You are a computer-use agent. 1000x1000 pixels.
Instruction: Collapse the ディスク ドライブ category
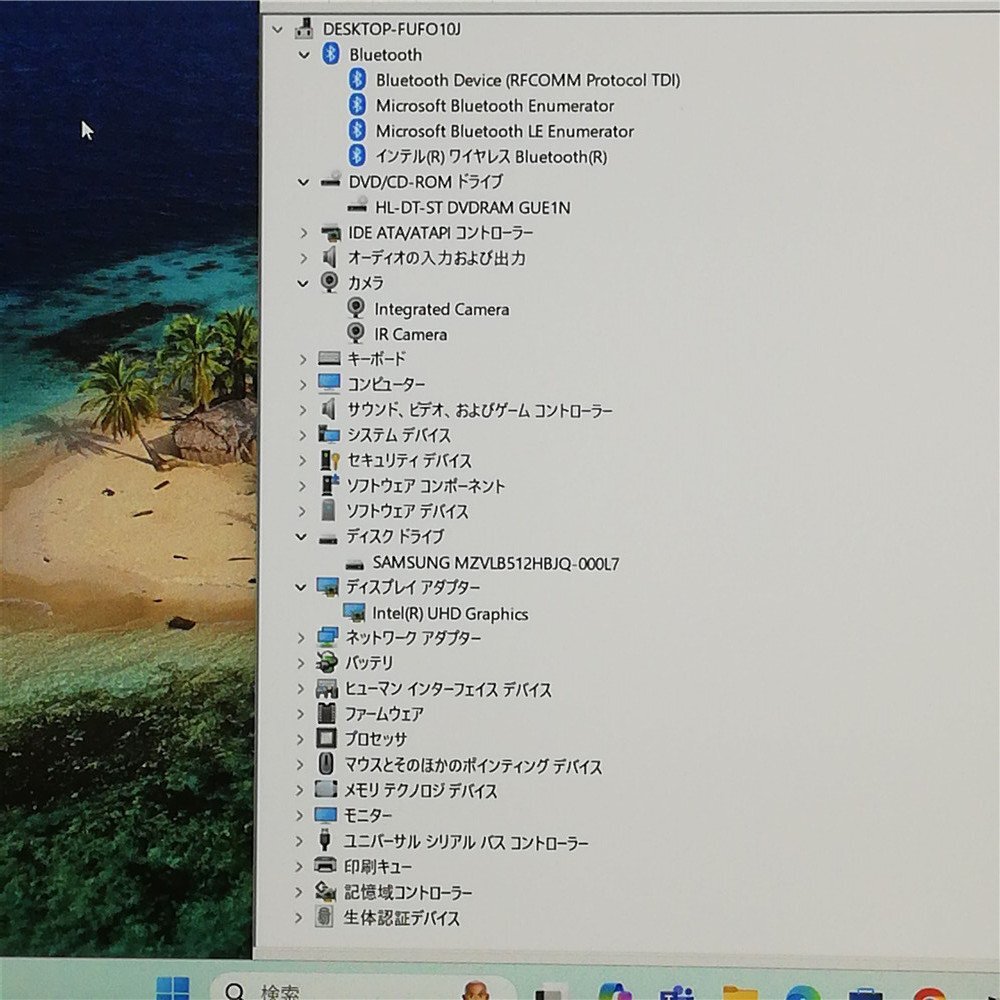coord(301,537)
